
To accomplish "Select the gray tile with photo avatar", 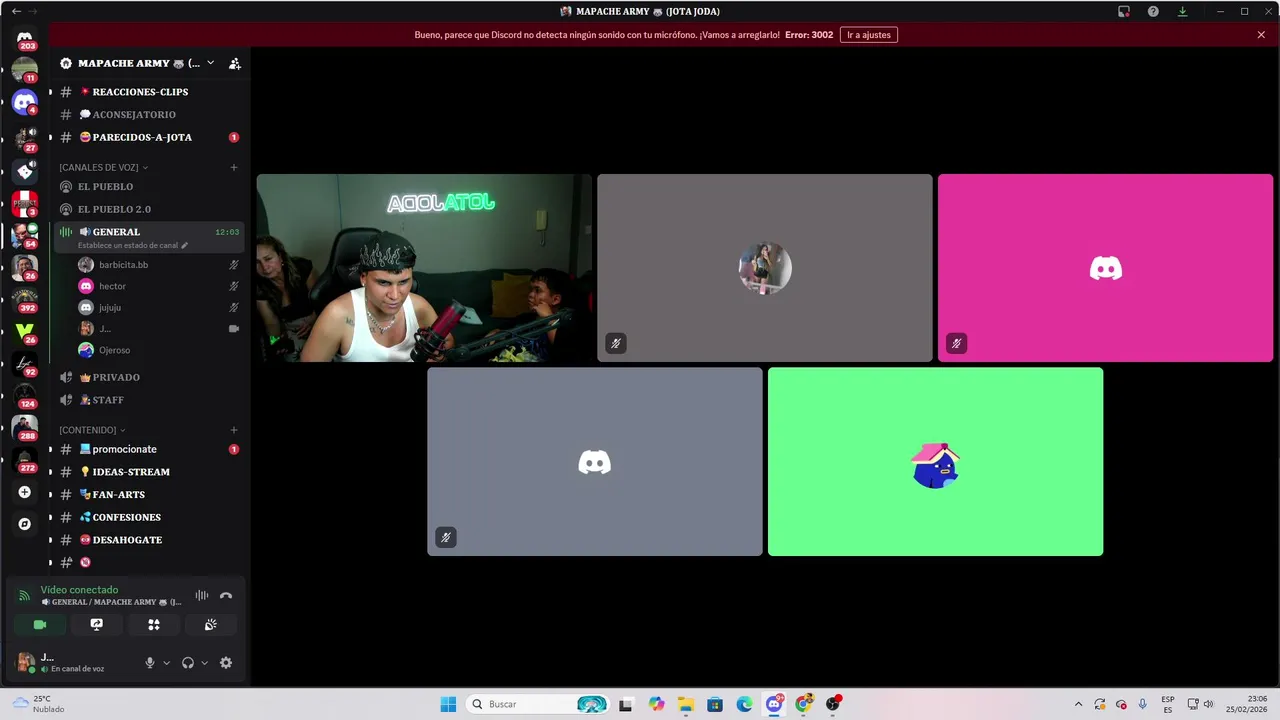I will [765, 268].
